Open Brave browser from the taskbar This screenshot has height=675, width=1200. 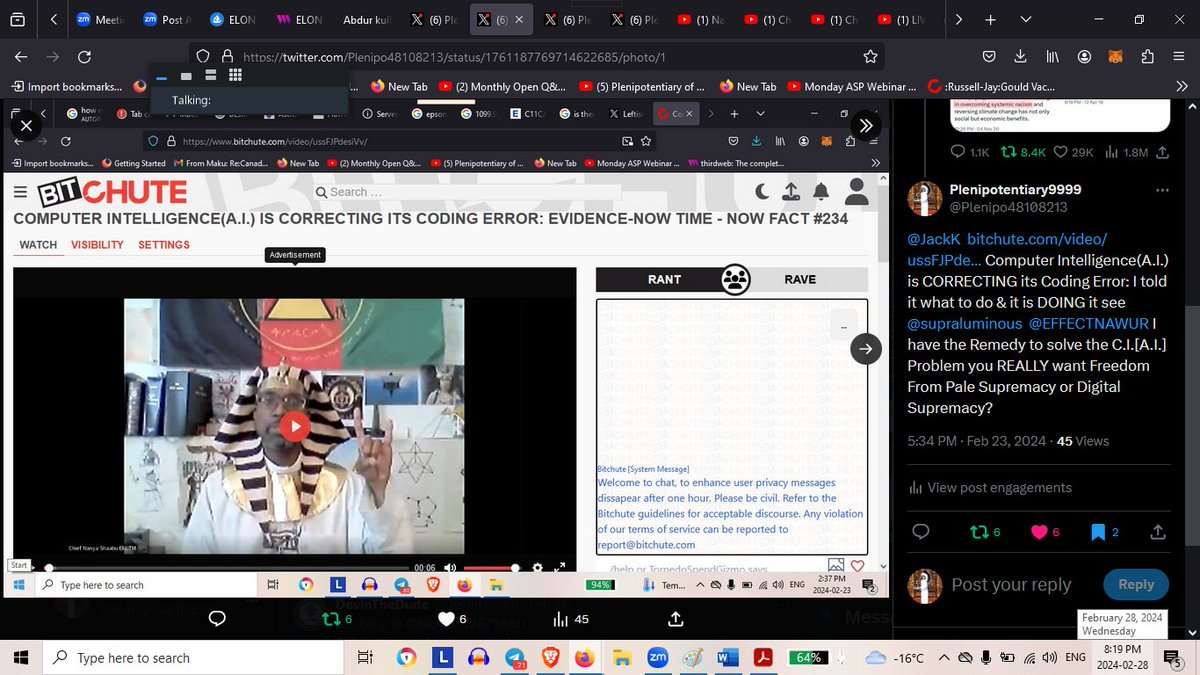(550, 657)
